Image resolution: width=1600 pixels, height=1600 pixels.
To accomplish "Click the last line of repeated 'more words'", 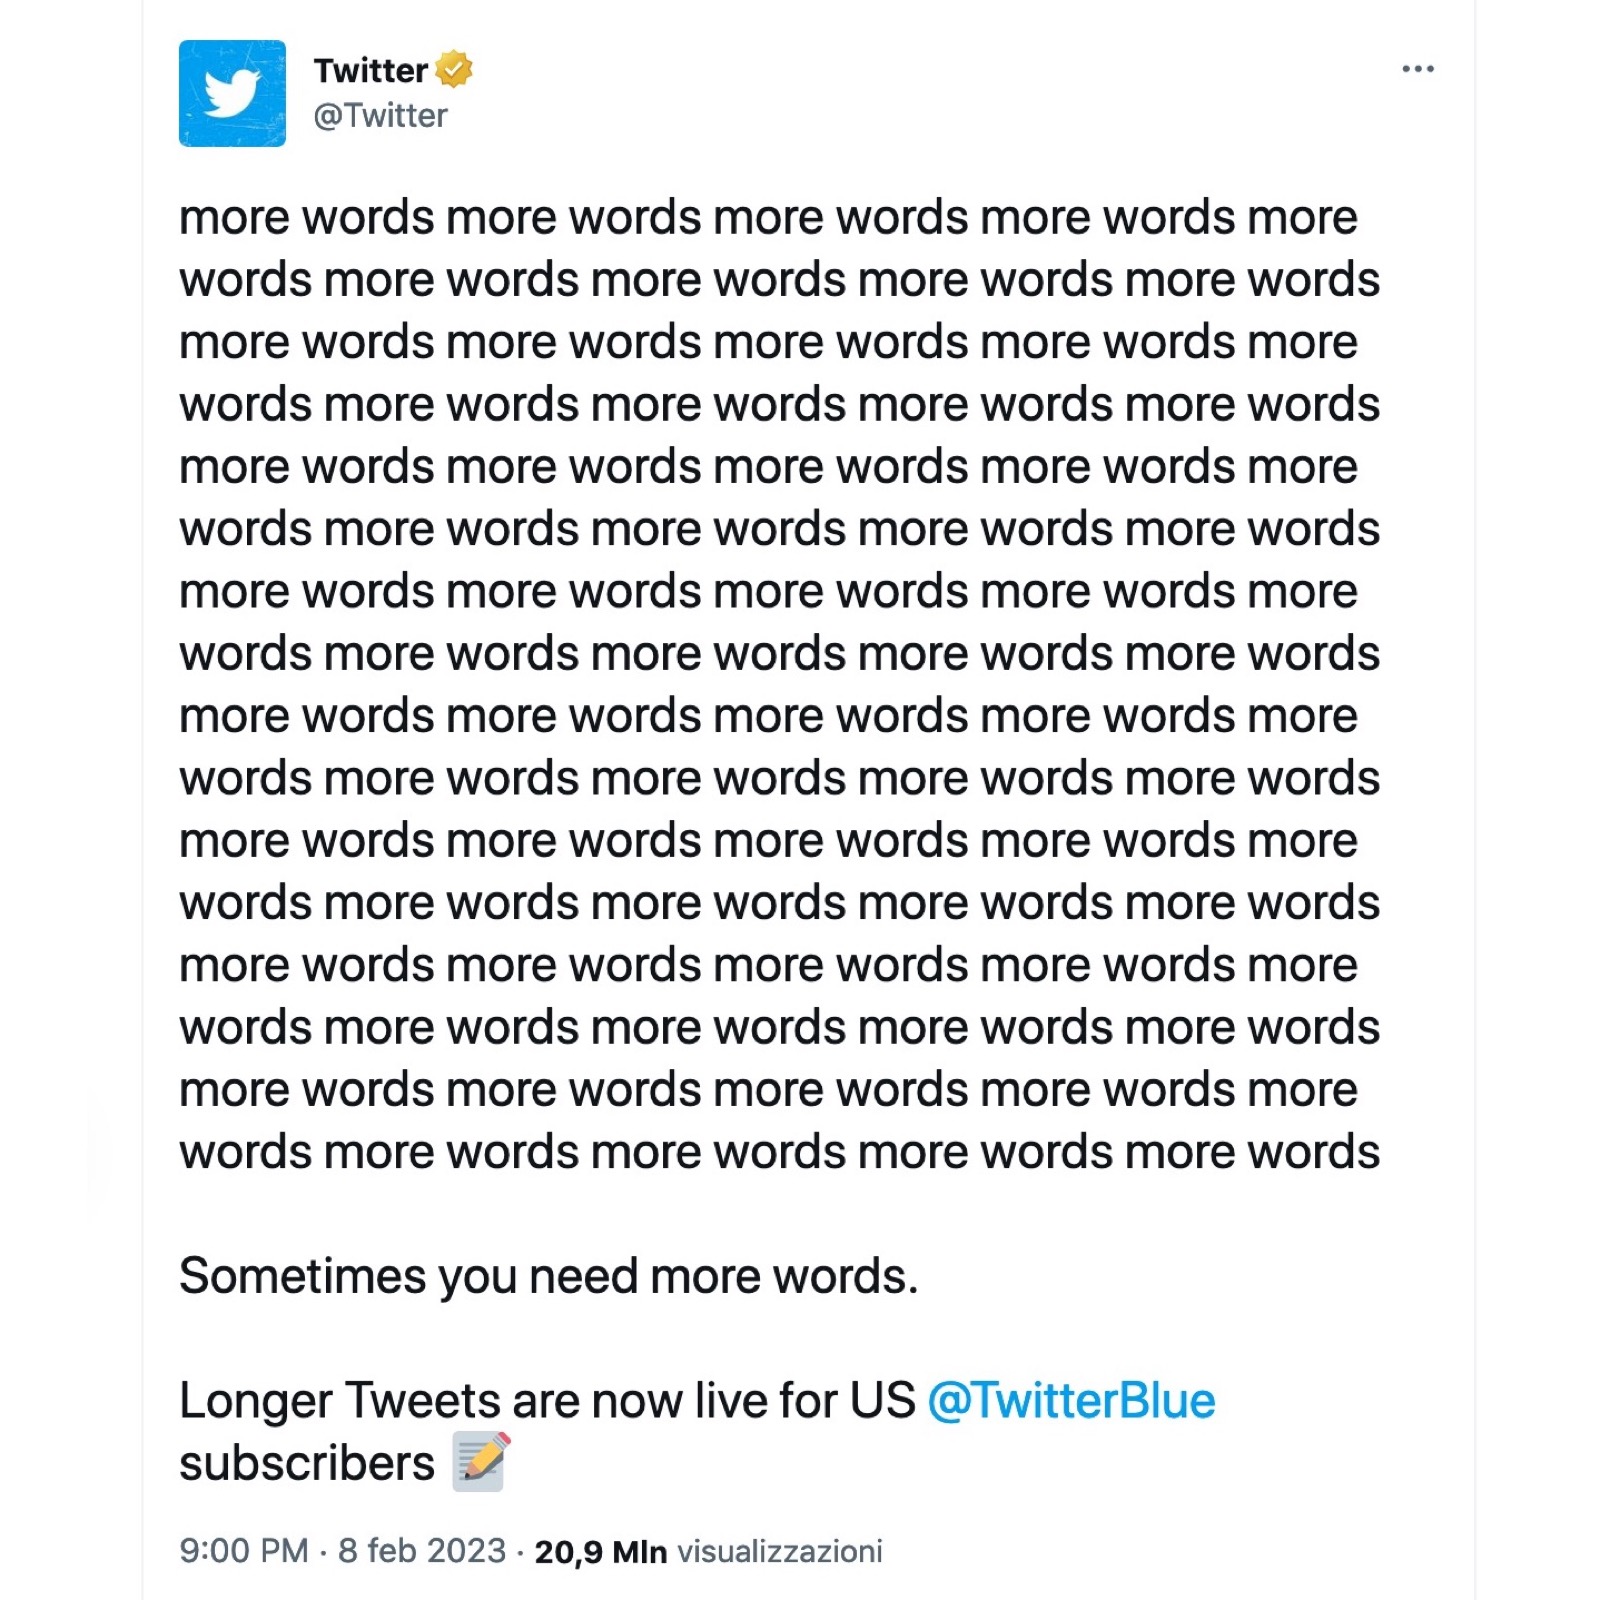I will 779,1152.
